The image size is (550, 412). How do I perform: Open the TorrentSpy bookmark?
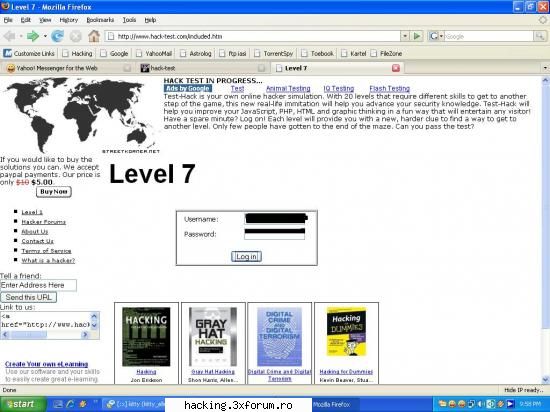[x=274, y=54]
